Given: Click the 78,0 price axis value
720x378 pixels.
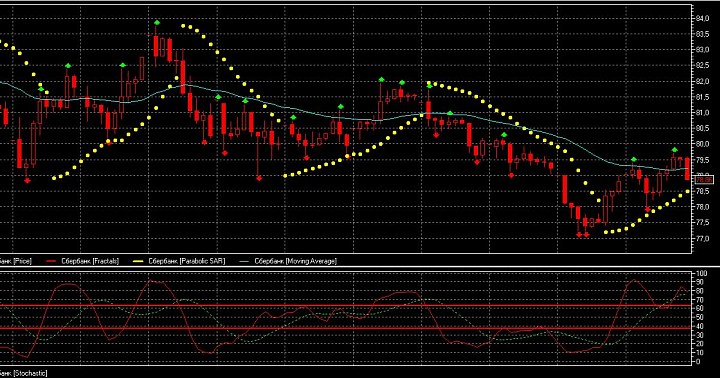Looking at the screenshot, I should point(703,207).
